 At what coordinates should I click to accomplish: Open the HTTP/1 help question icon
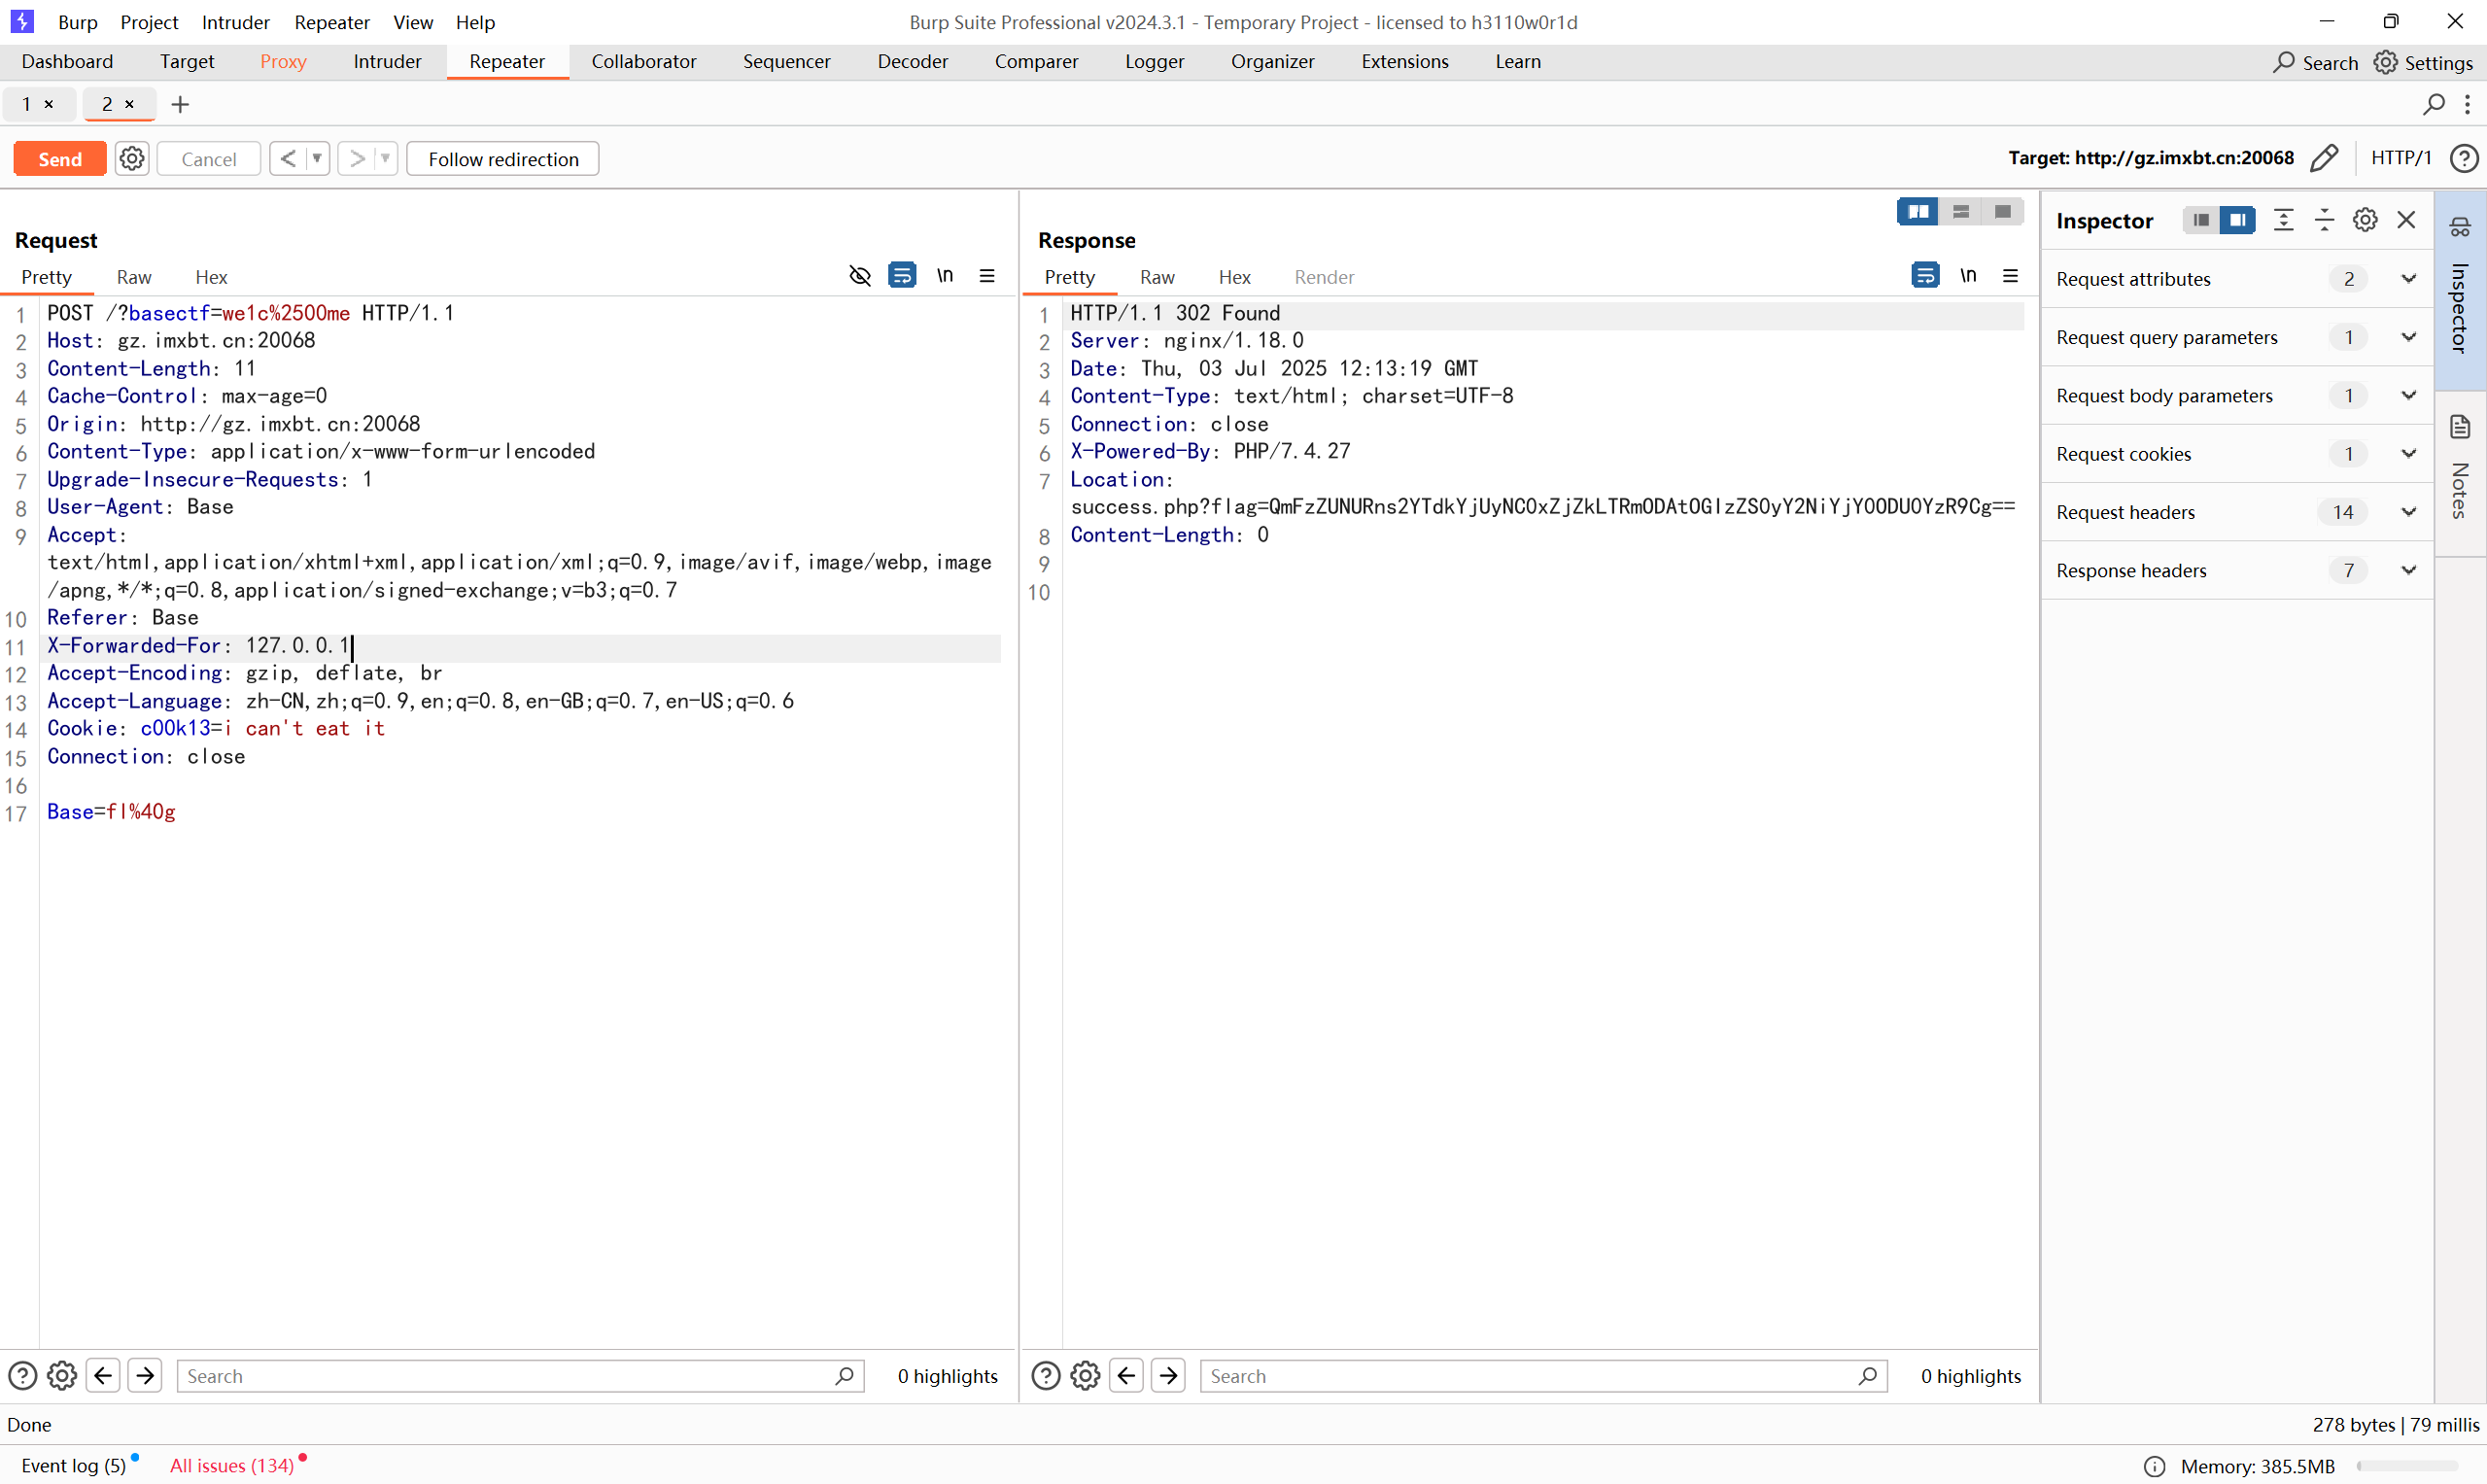[2464, 158]
